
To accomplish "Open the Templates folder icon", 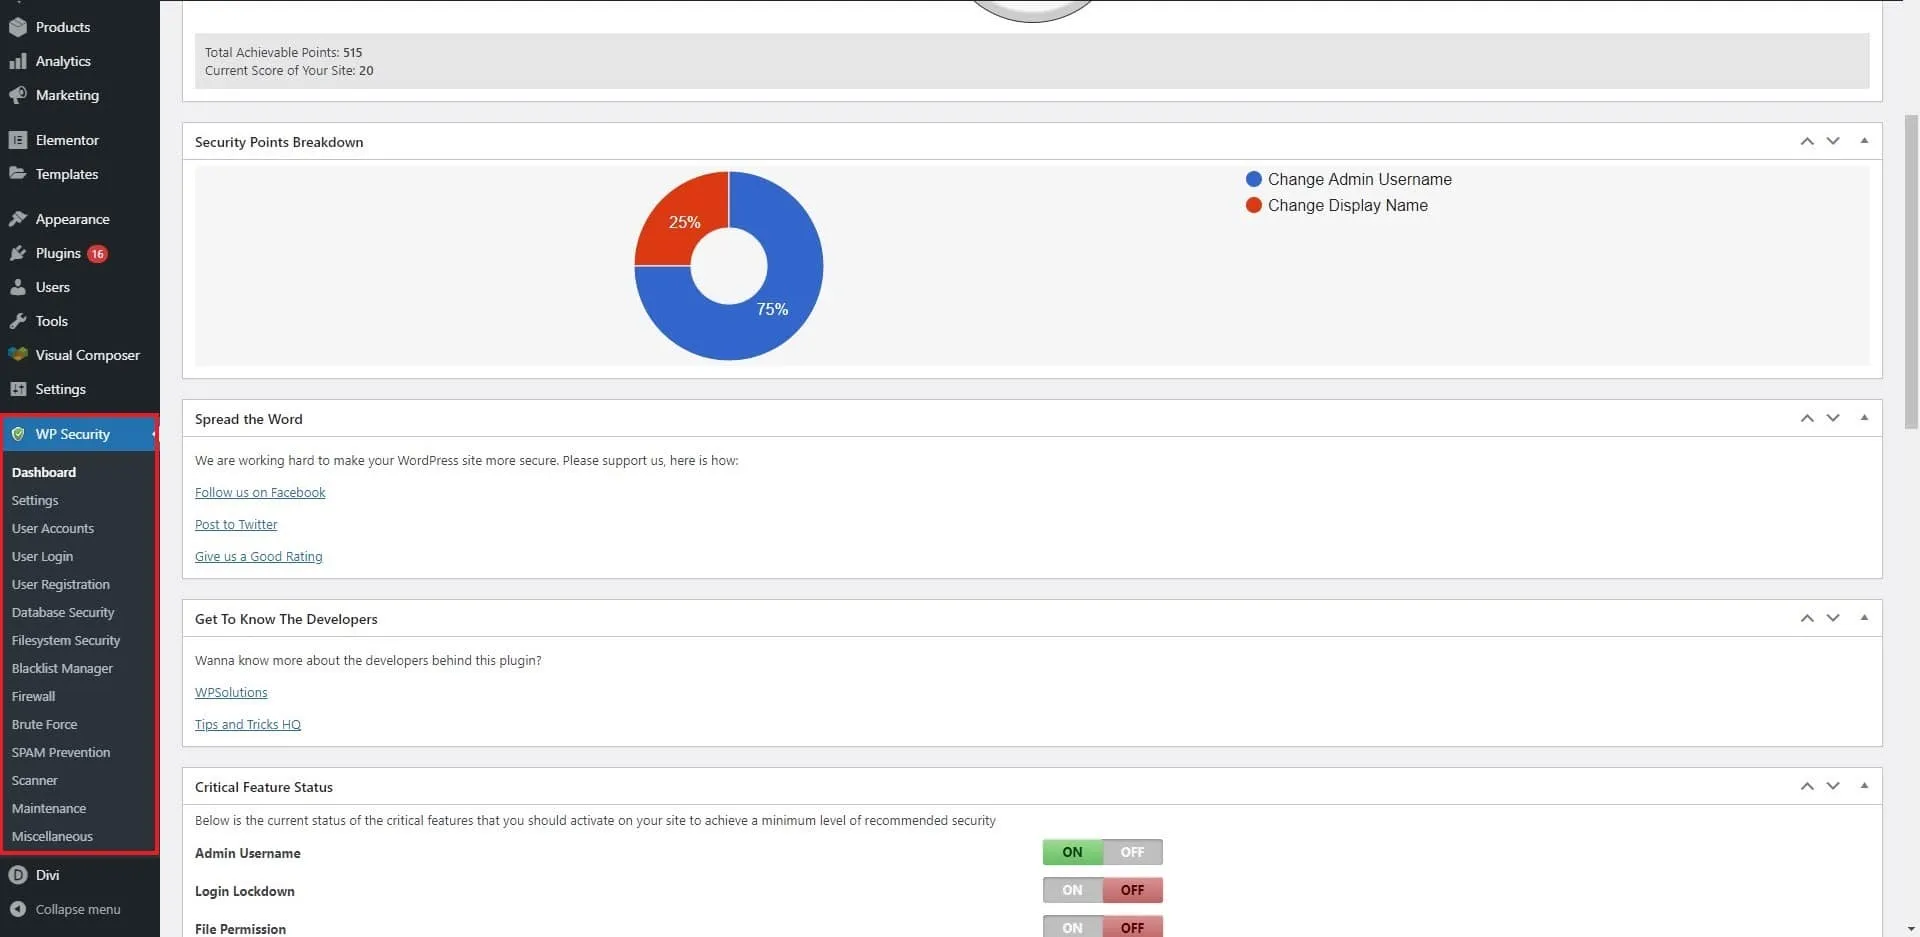I will pyautogui.click(x=18, y=173).
